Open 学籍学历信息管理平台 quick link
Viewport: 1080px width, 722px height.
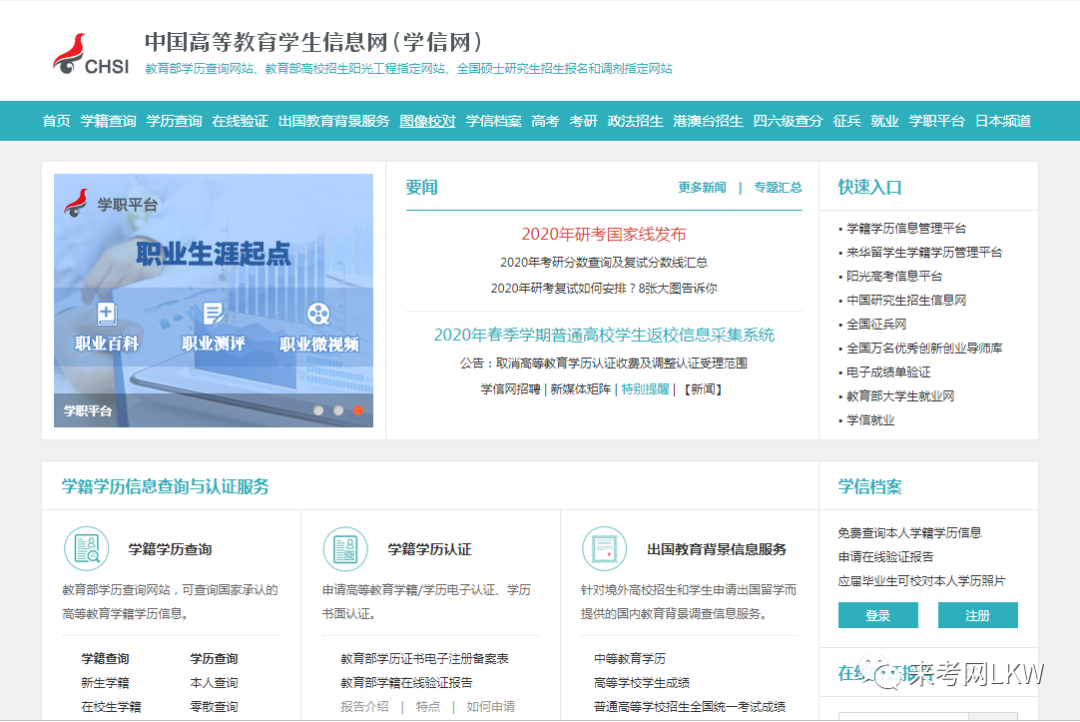906,228
